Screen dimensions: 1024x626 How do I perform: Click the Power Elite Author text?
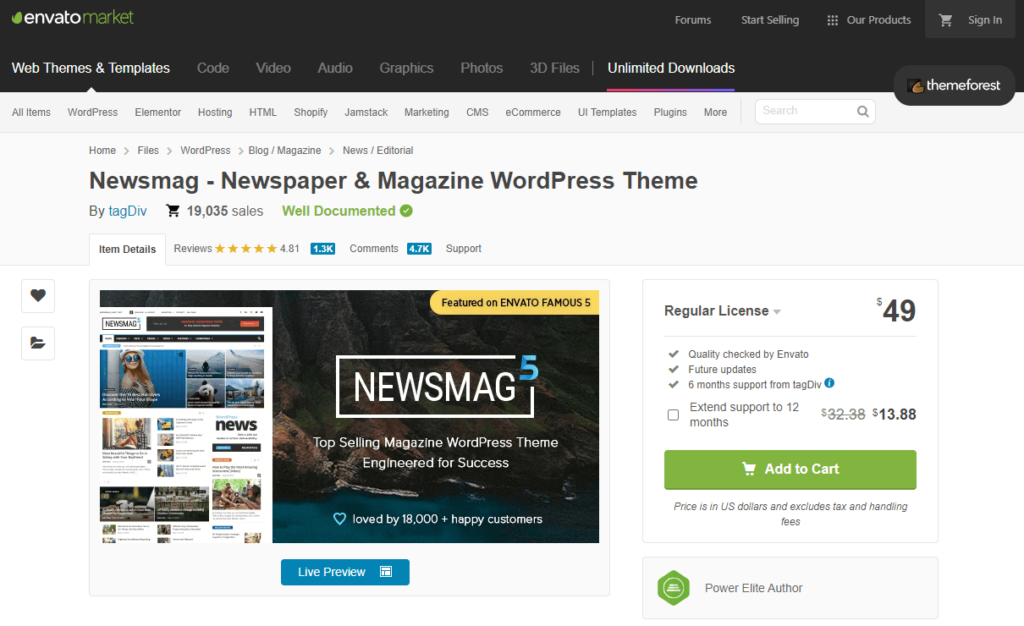pos(754,588)
